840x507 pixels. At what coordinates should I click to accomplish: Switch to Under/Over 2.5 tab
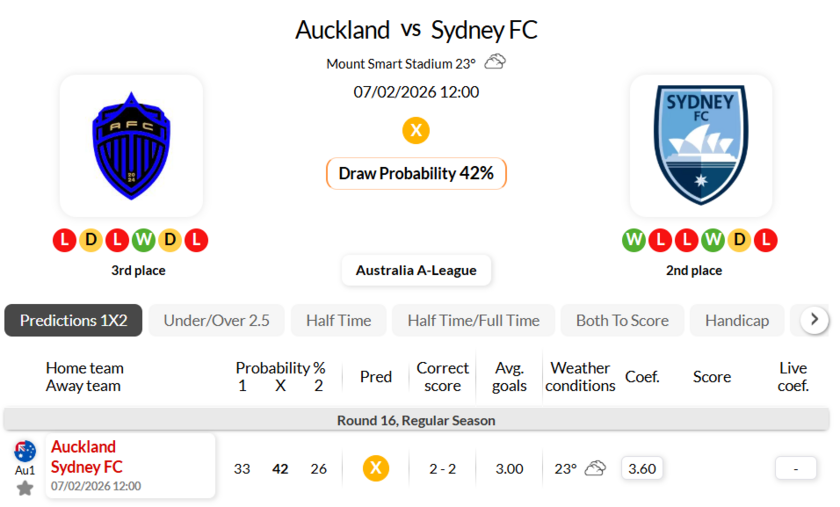[x=217, y=320]
